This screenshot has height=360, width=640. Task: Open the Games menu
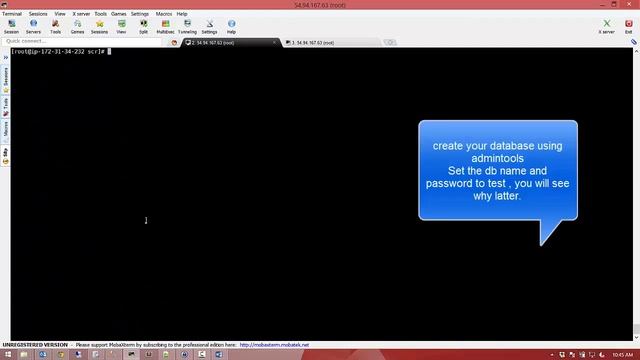(119, 14)
